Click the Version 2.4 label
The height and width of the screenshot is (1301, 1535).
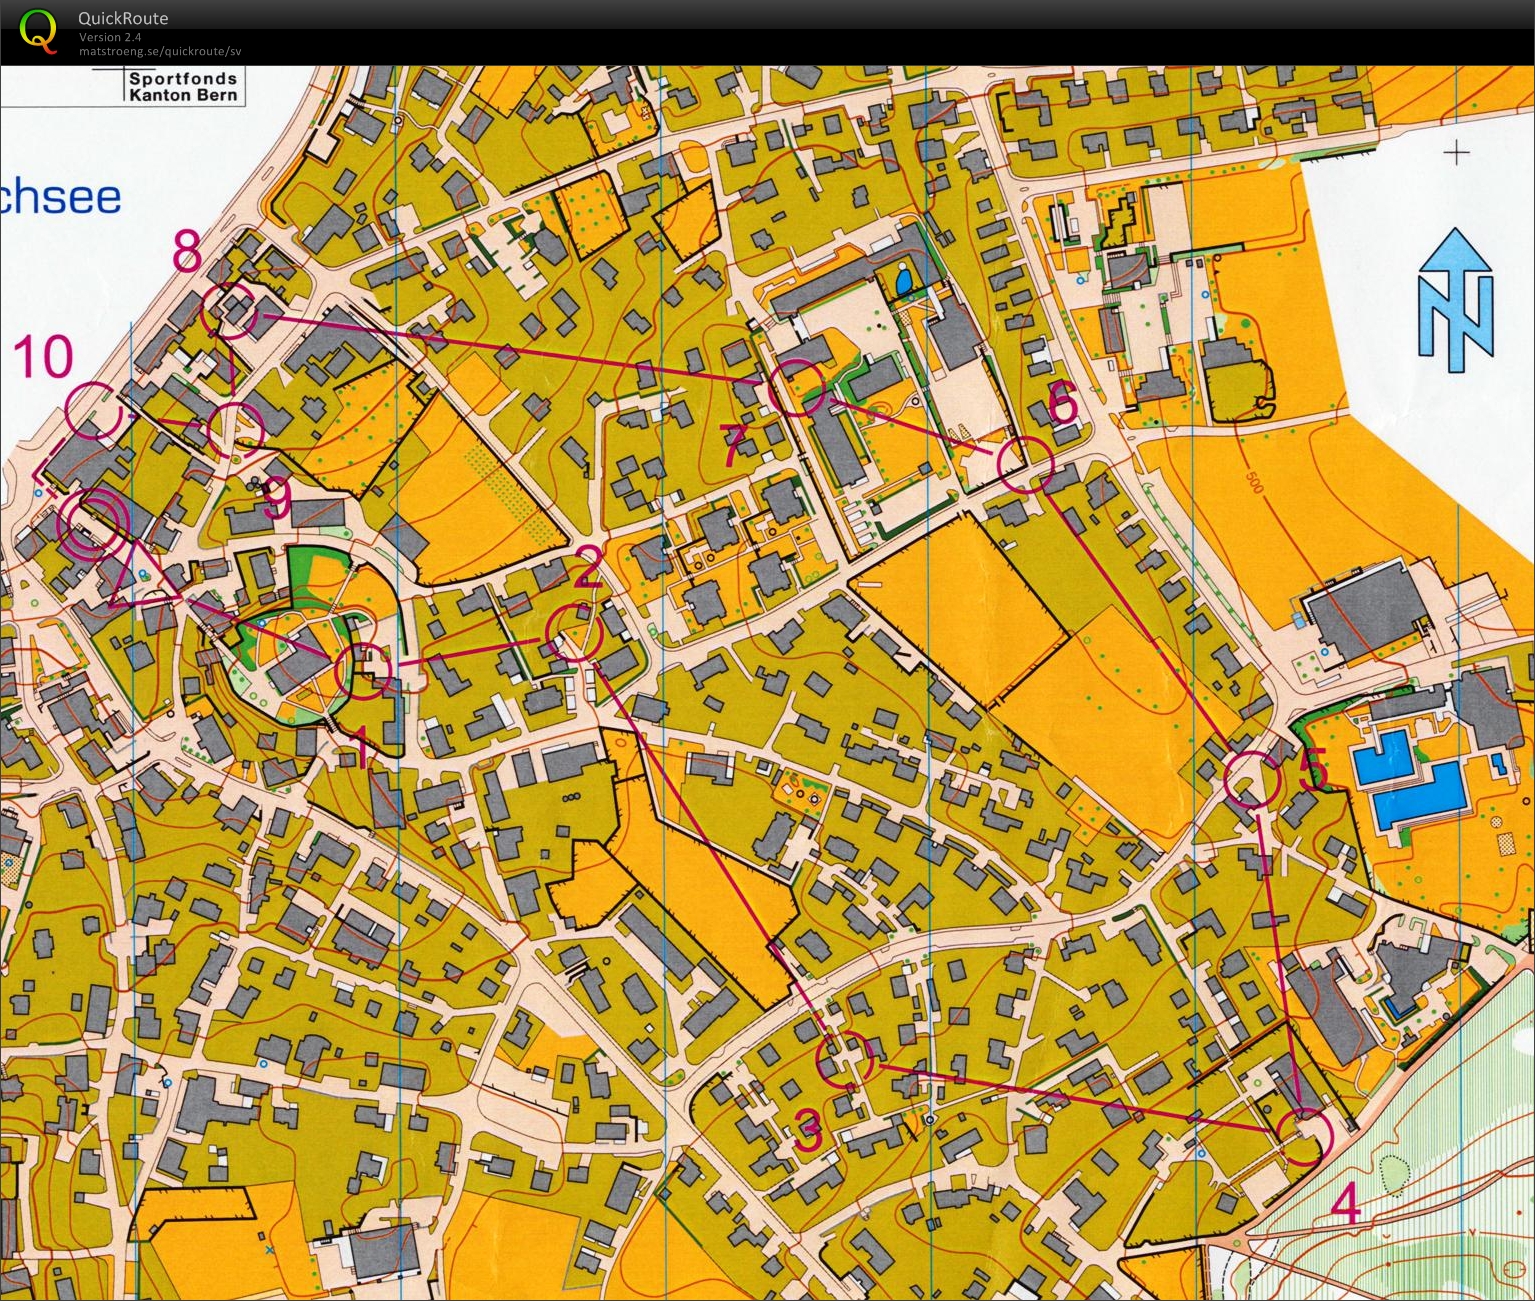pos(109,38)
